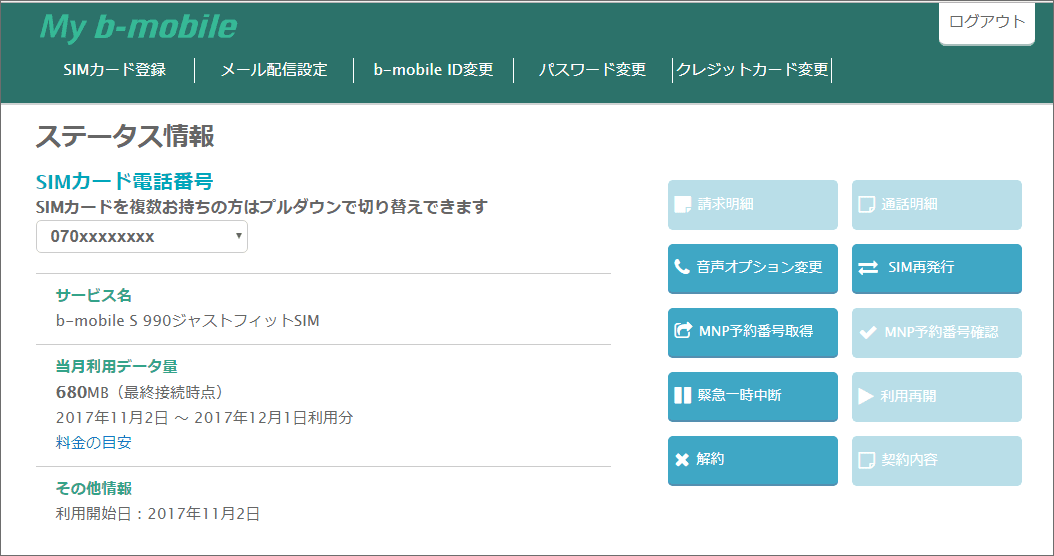Viewport: 1054px width, 556px height.
Task: Click the 音声オプション変更 label text
Action: (760, 267)
